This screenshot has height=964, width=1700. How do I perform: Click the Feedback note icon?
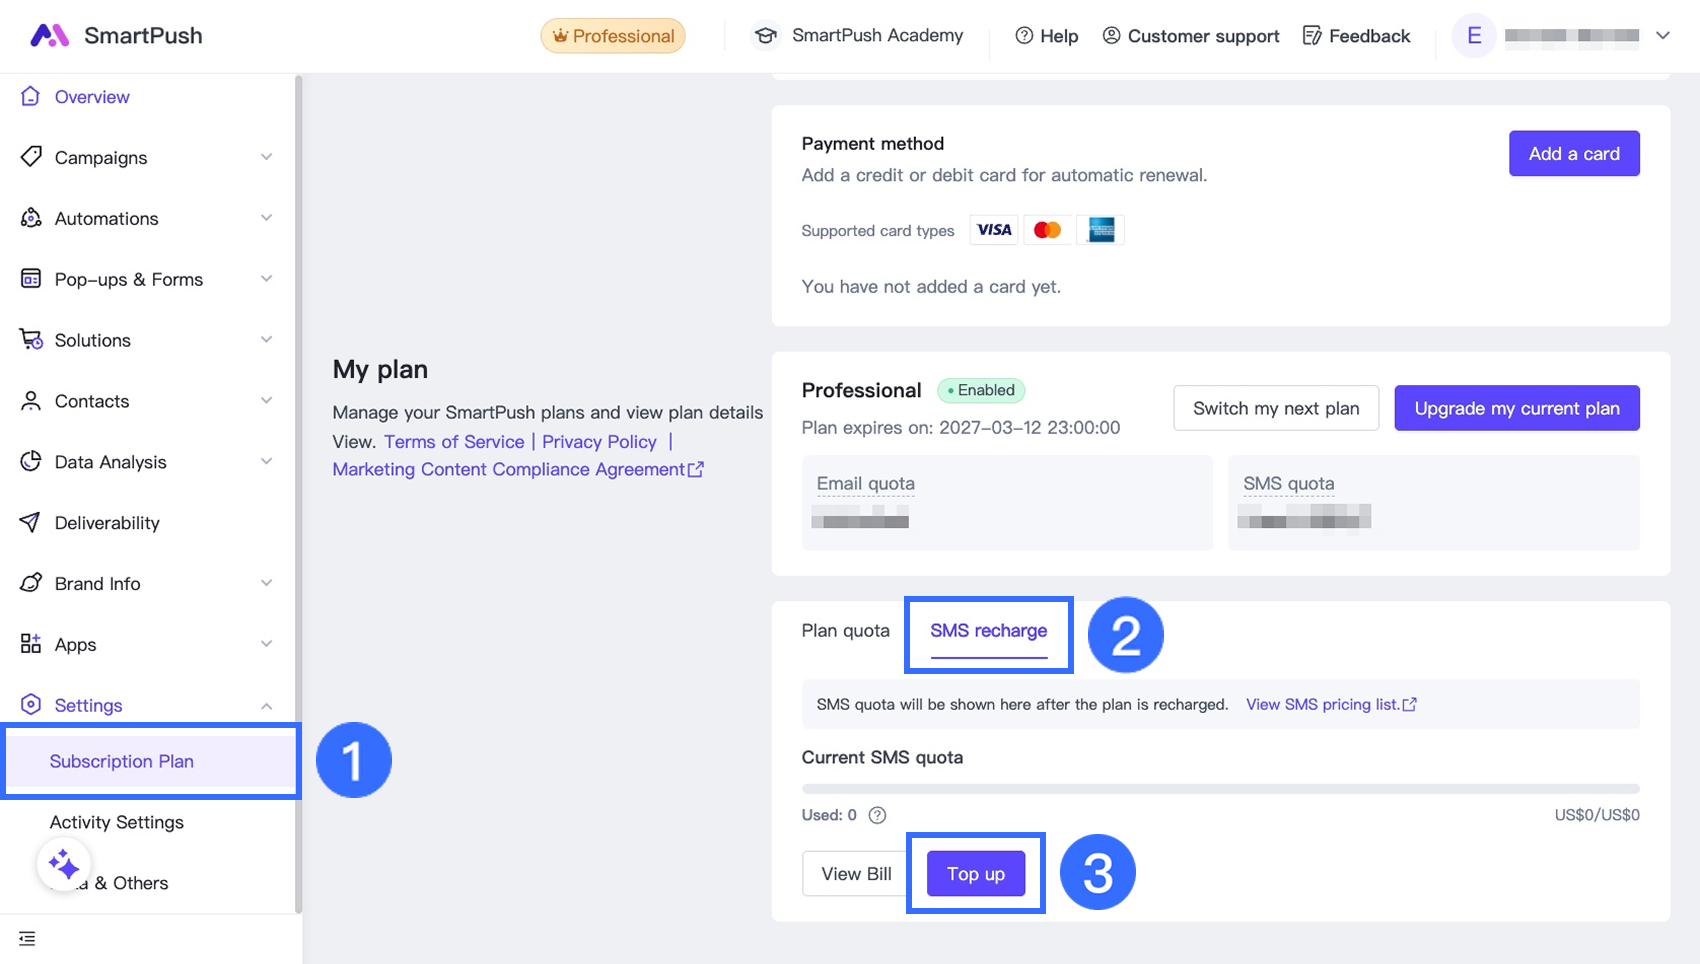[x=1312, y=36]
